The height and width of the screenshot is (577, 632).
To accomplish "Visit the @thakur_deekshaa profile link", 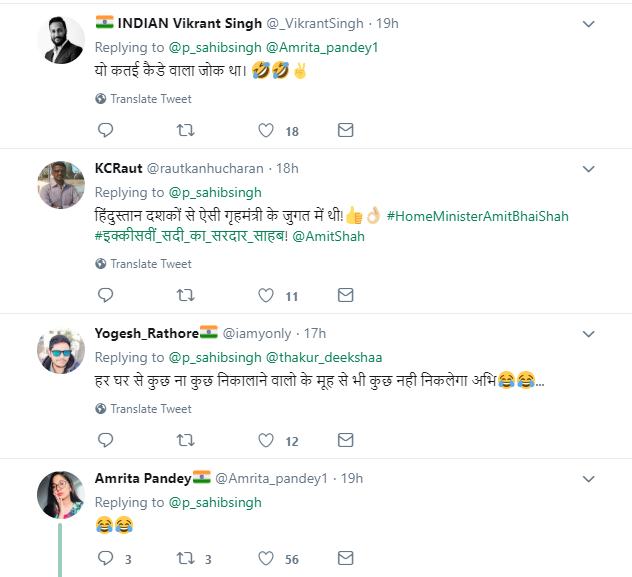I will click(328, 357).
